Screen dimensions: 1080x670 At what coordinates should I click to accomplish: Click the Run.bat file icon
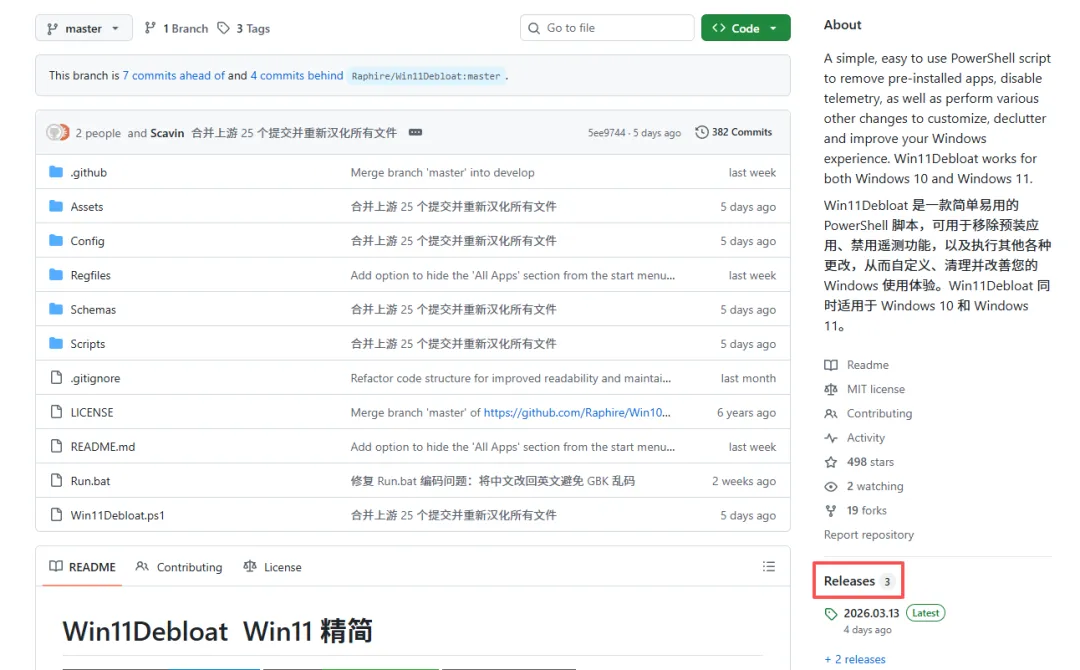56,481
